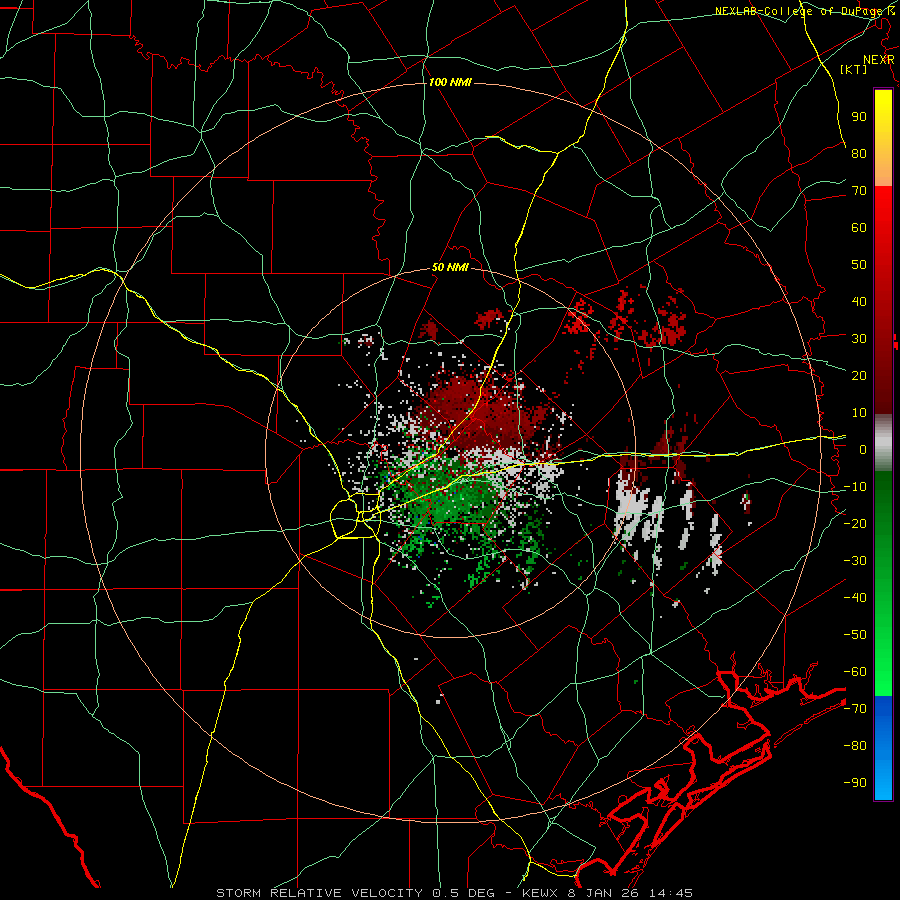Viewport: 900px width, 900px height.
Task: Select the -90 value on velocity scale
Action: pyautogui.click(x=855, y=783)
